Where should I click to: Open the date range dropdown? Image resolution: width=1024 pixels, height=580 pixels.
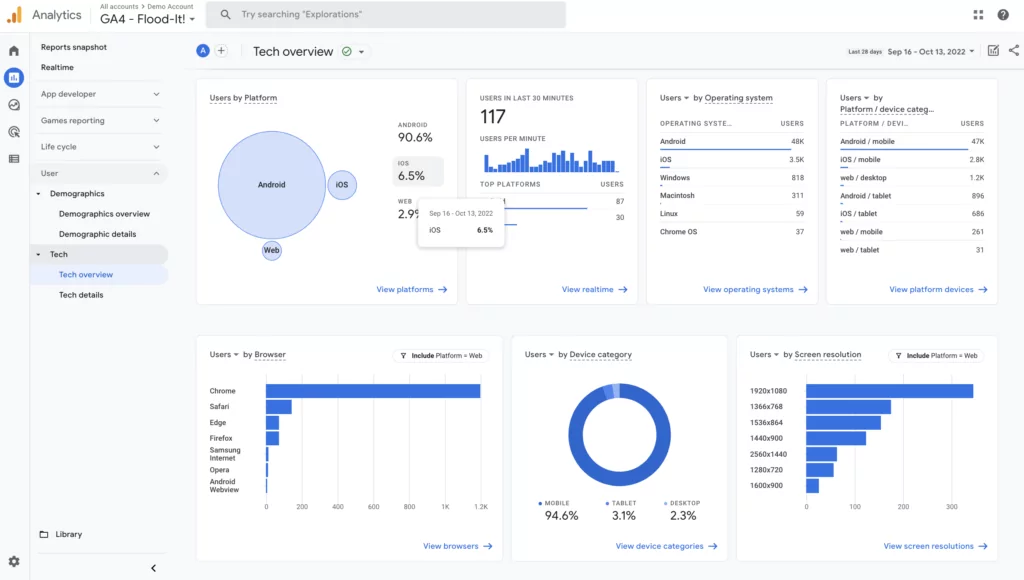pos(929,51)
